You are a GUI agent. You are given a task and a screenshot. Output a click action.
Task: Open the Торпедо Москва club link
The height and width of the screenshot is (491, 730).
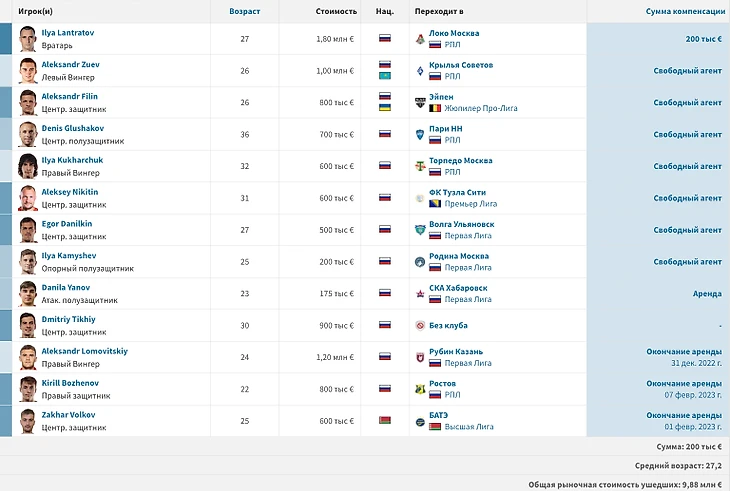pyautogui.click(x=460, y=161)
